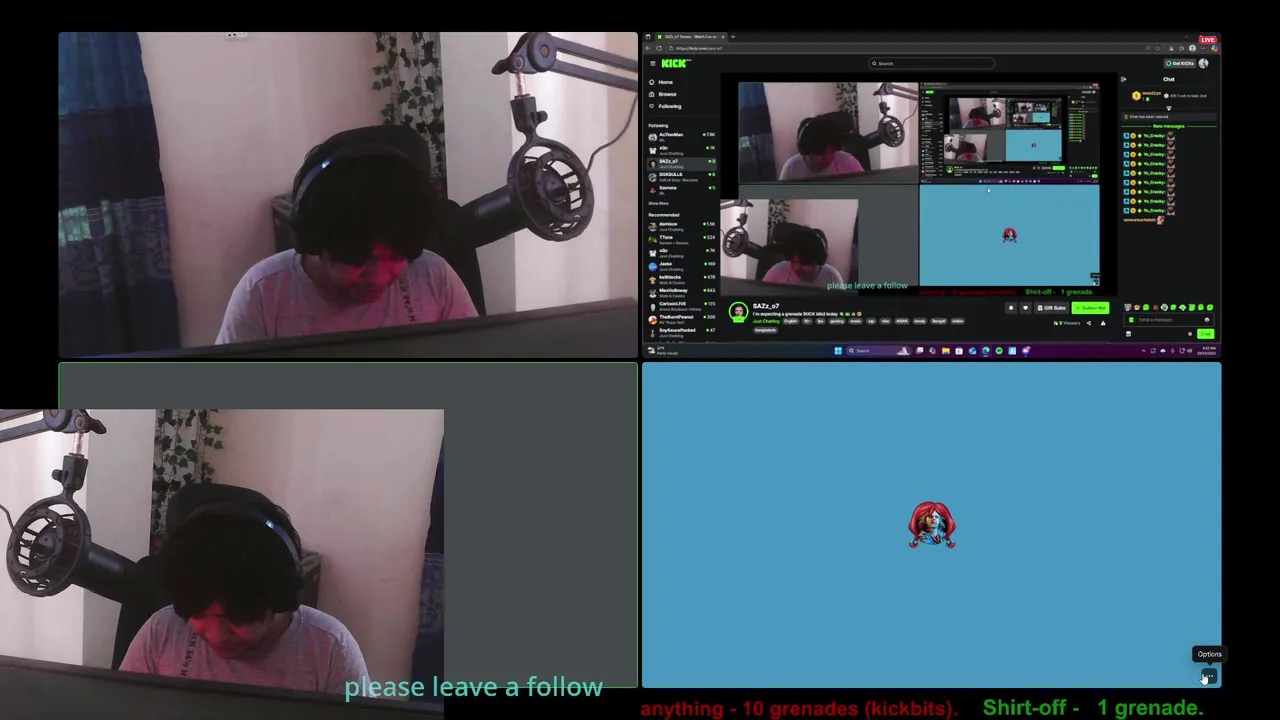The height and width of the screenshot is (720, 1280).
Task: Open Following in Kick sidebar
Action: pos(664,106)
